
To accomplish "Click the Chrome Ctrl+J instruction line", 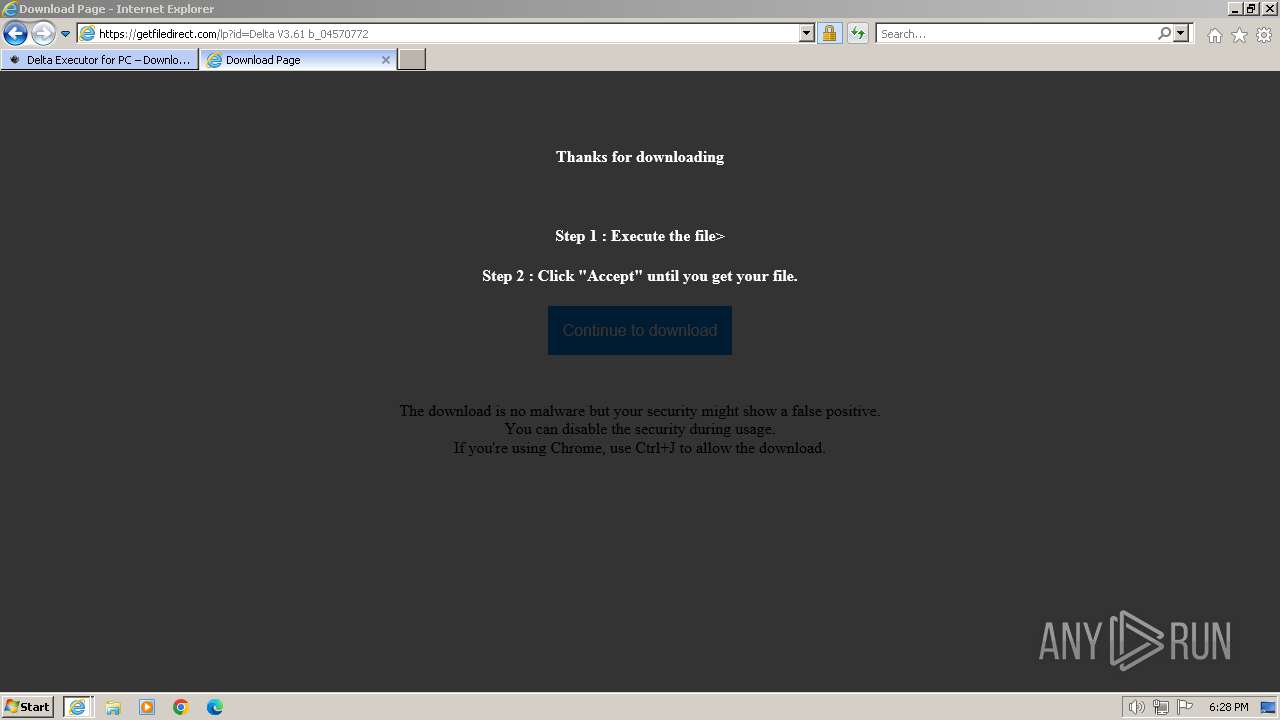I will 640,448.
